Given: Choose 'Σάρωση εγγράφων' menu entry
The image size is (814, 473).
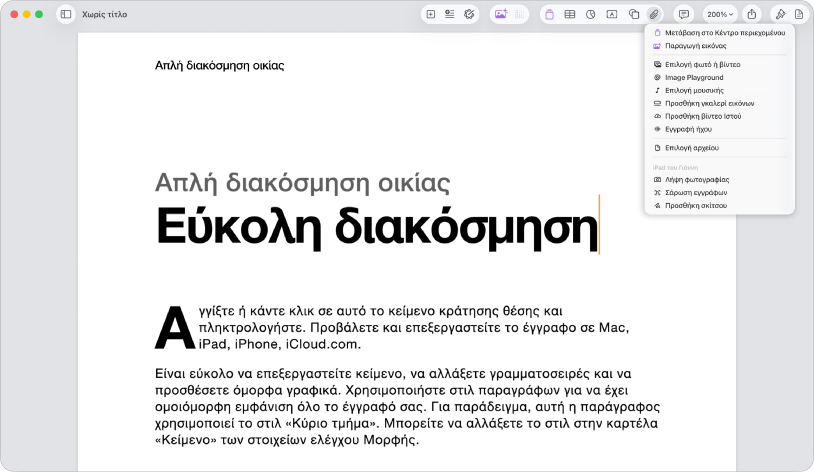Looking at the screenshot, I should click(x=720, y=193).
